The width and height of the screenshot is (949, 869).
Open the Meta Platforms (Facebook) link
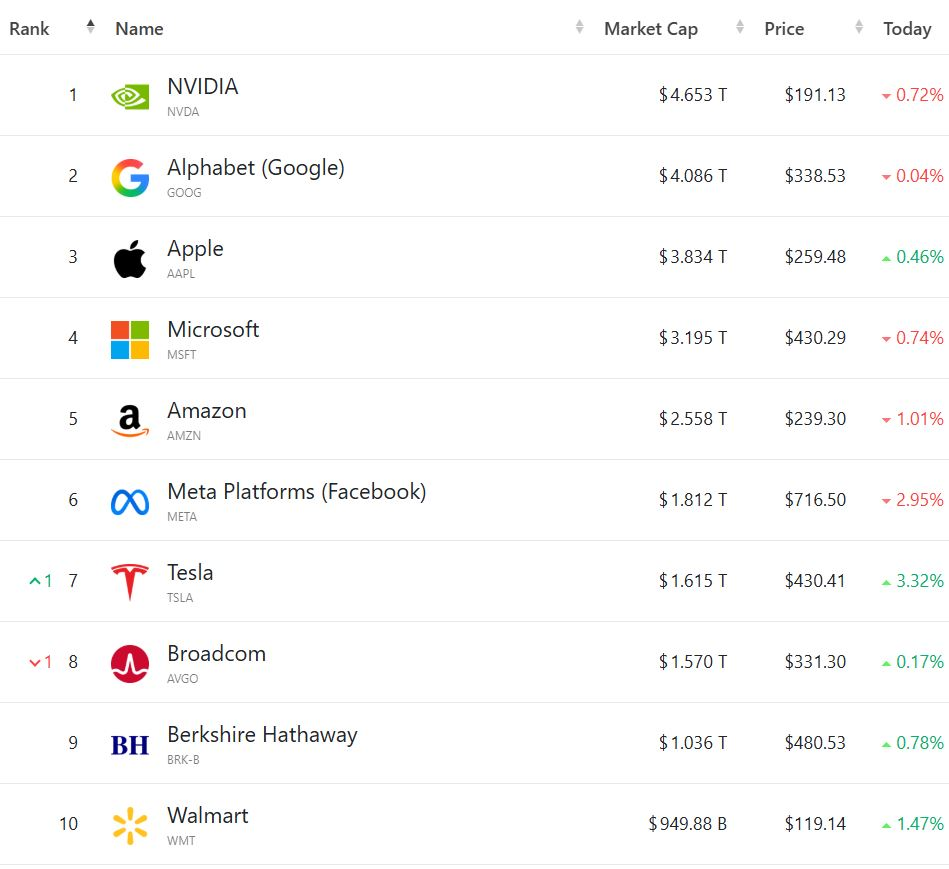tap(296, 492)
